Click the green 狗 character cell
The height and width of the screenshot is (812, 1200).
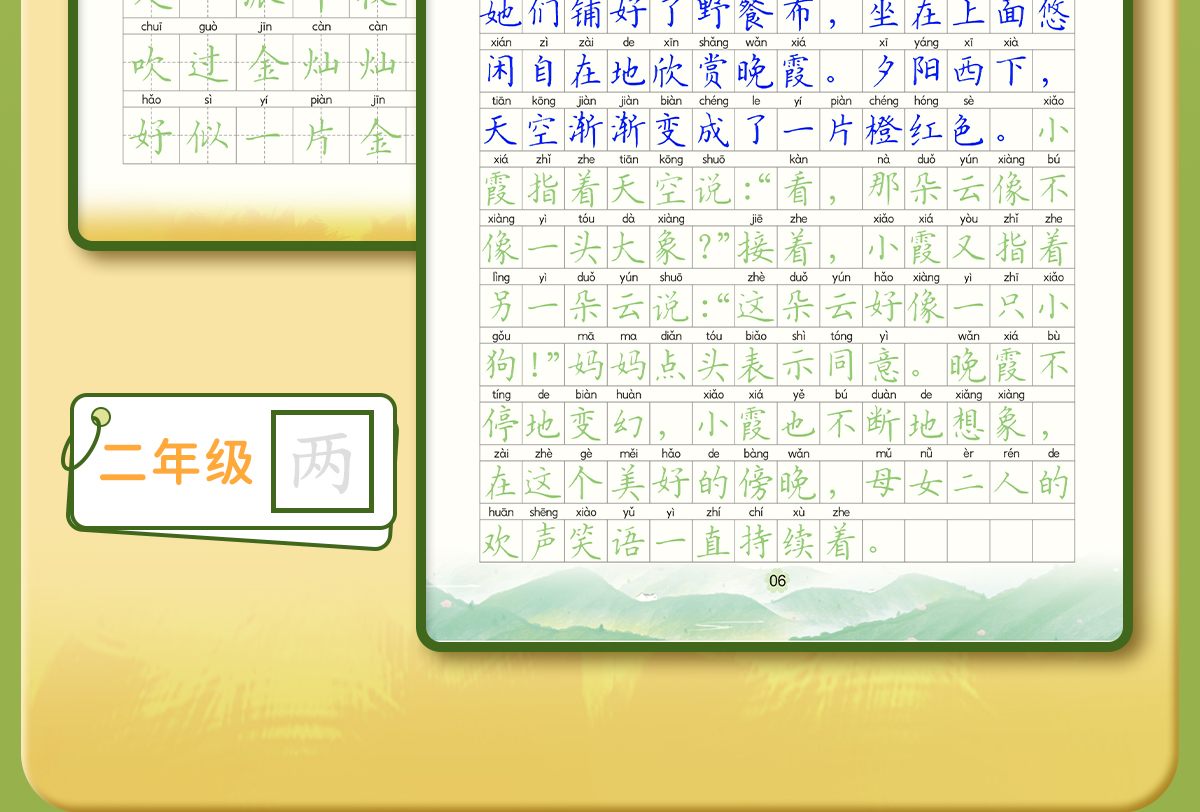pos(500,365)
